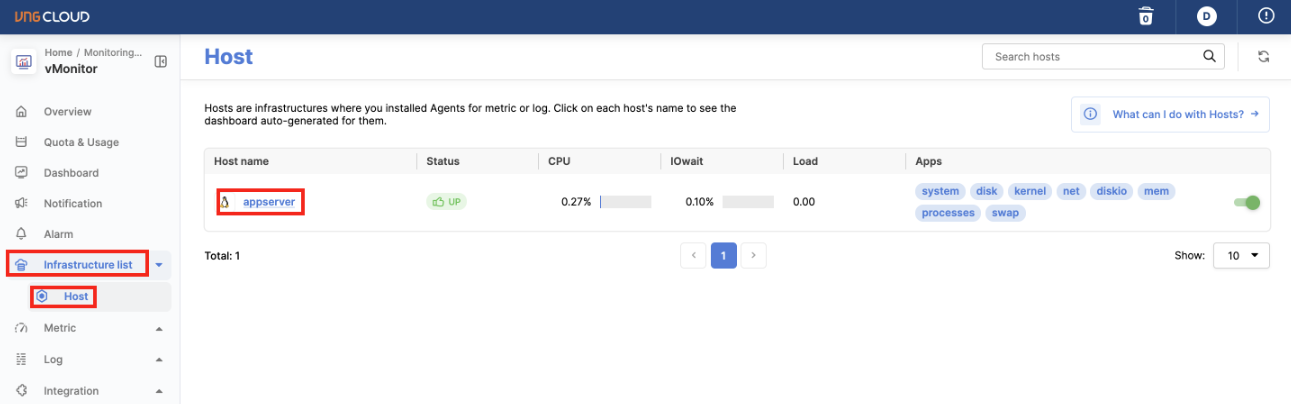Collapse the Infrastructure list section
Image resolution: width=1291 pixels, height=404 pixels.
pos(159,265)
